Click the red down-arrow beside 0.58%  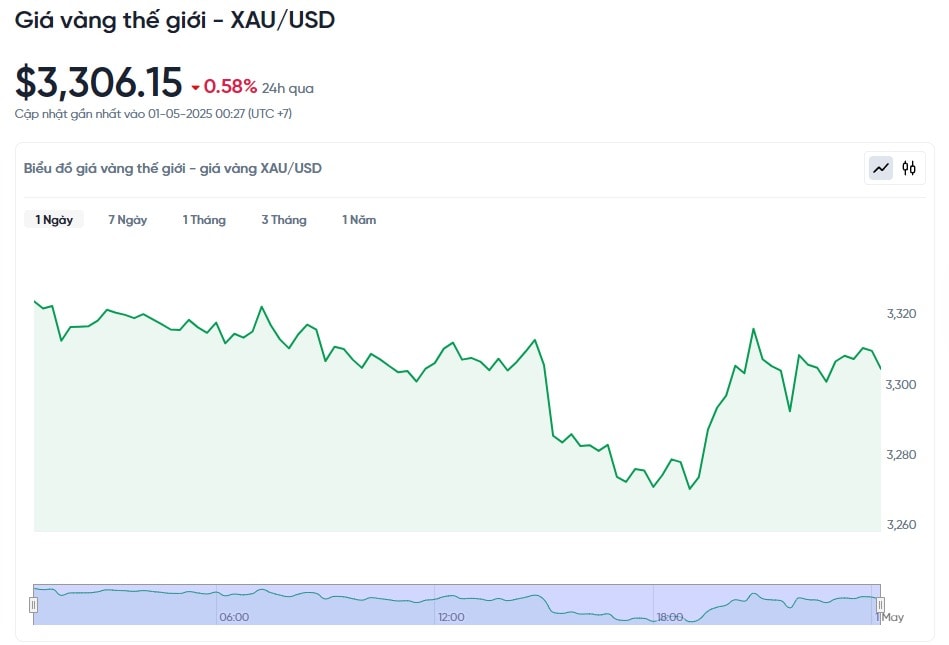pos(195,88)
